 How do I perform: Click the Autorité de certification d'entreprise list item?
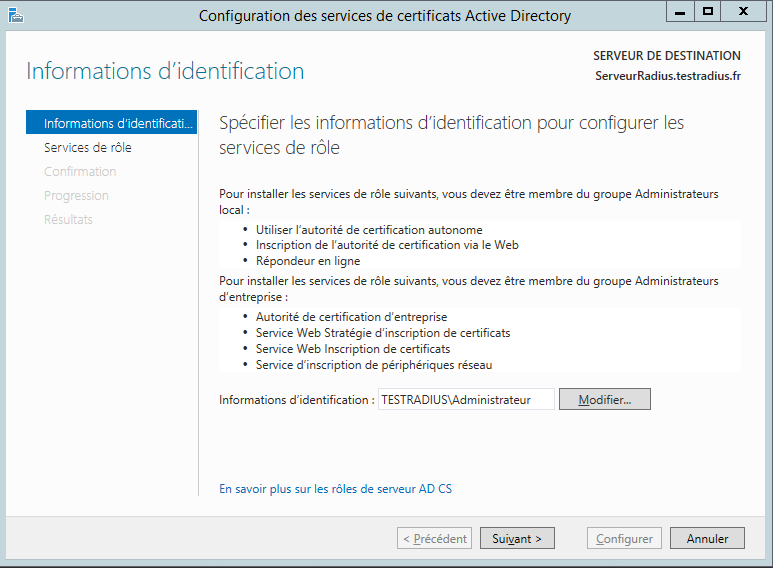(351, 317)
